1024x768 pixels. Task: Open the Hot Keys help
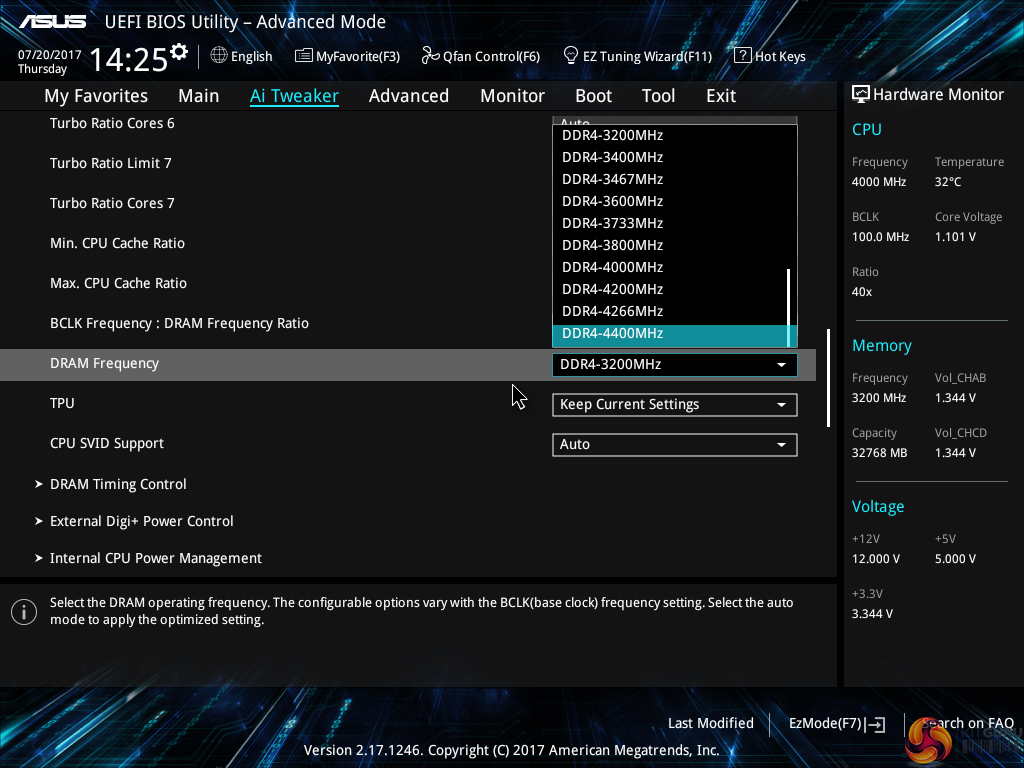769,56
